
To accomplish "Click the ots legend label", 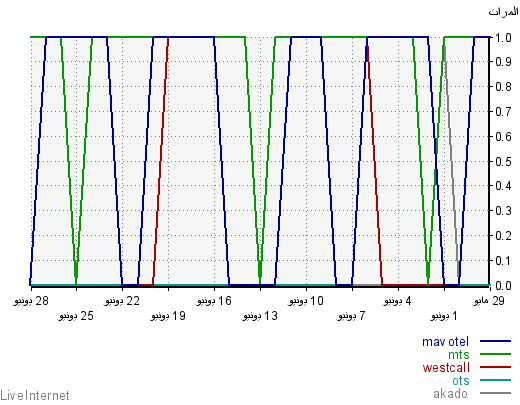I will pyautogui.click(x=461, y=381).
